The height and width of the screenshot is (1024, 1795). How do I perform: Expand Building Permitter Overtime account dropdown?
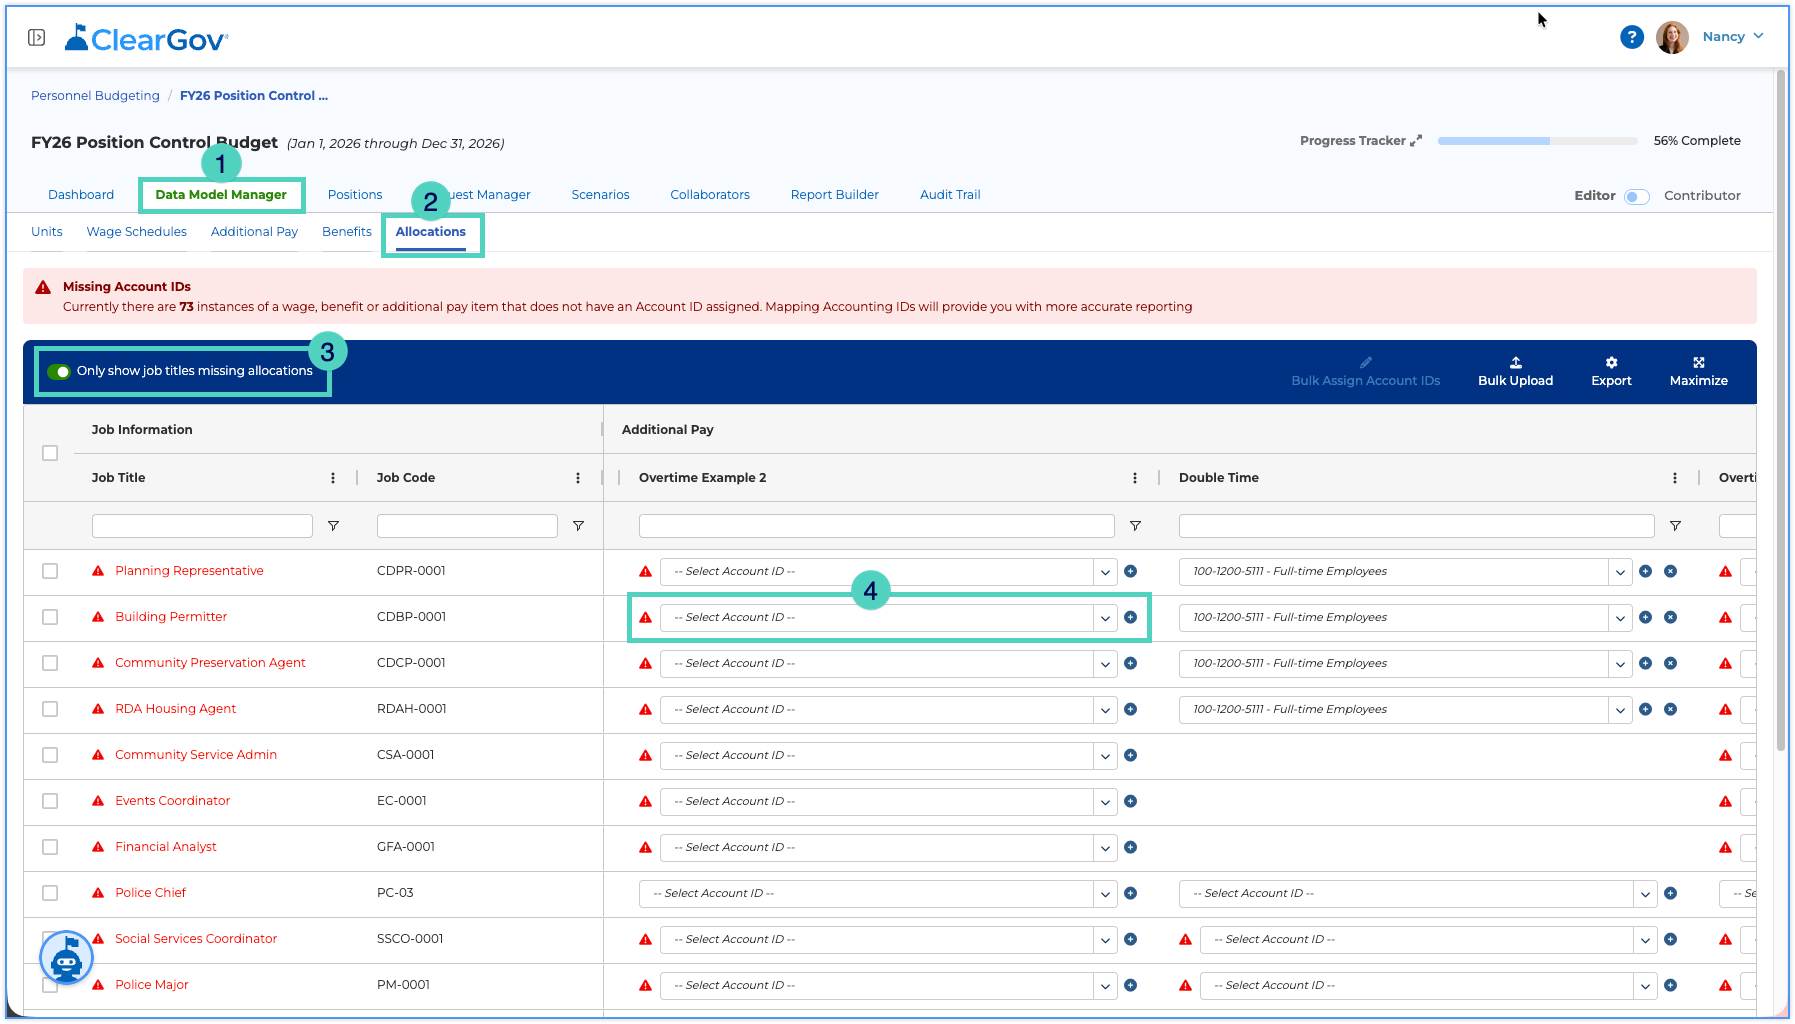[1105, 618]
